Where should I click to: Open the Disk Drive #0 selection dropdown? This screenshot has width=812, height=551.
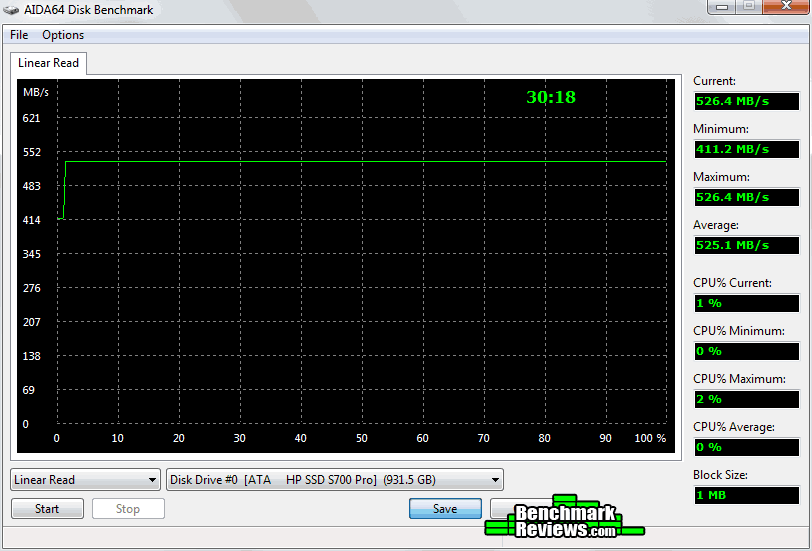pos(335,480)
